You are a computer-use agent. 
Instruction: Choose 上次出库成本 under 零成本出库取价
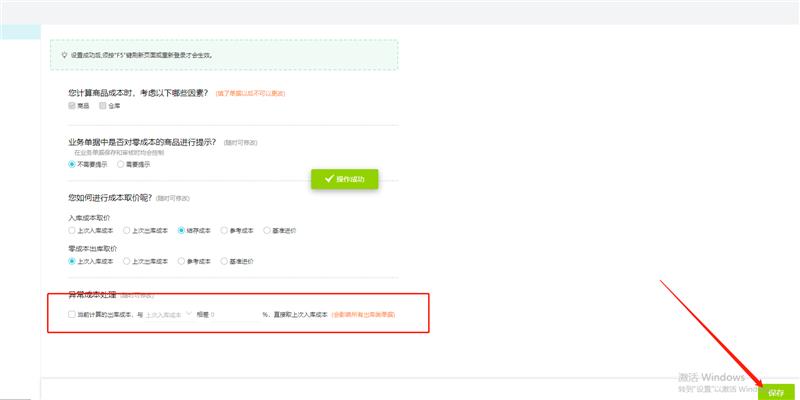click(x=127, y=261)
